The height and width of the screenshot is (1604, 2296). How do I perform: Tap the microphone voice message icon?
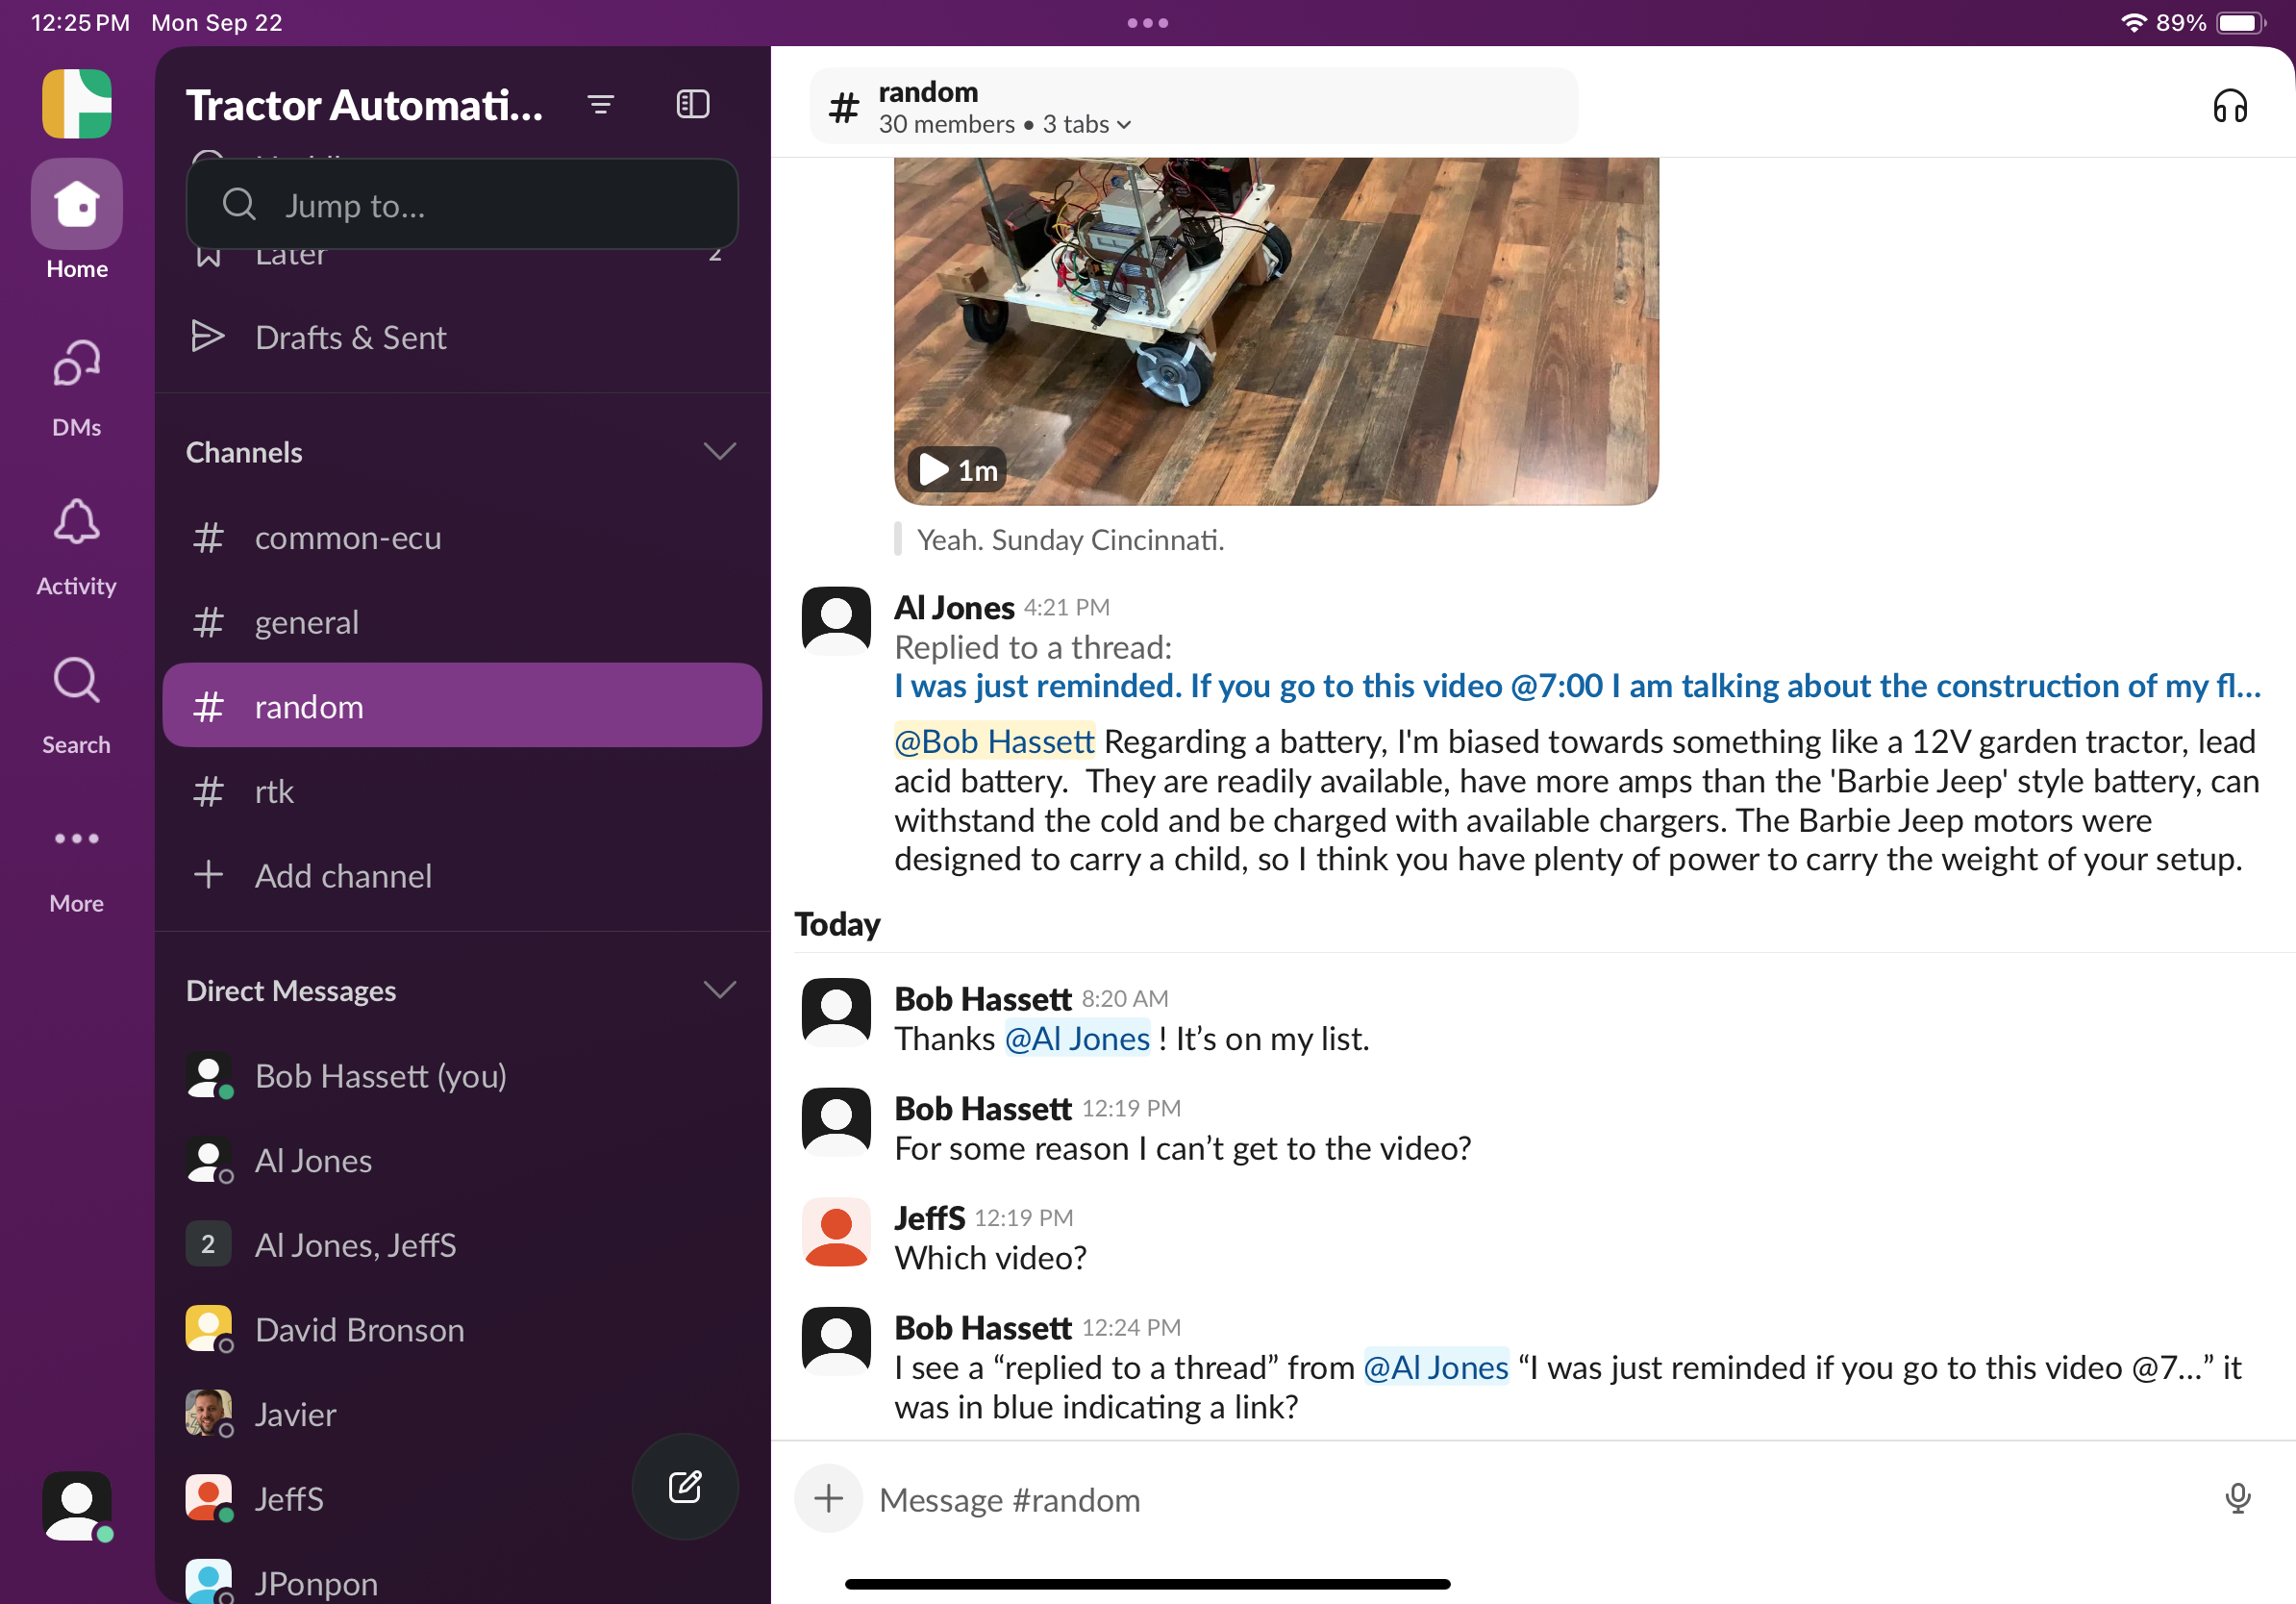pos(2237,1498)
